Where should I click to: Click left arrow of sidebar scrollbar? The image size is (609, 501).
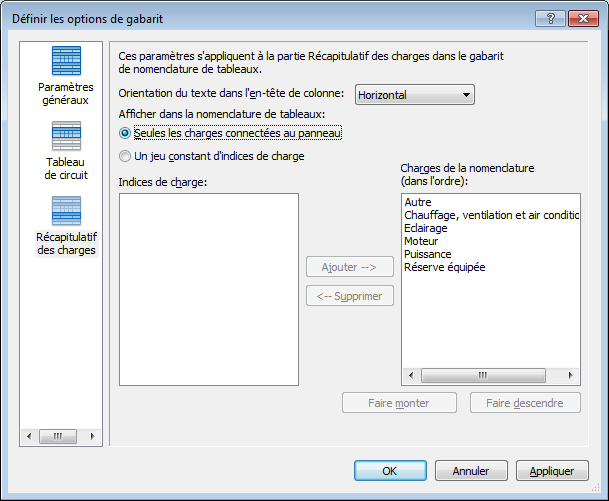pyautogui.click(x=29, y=436)
